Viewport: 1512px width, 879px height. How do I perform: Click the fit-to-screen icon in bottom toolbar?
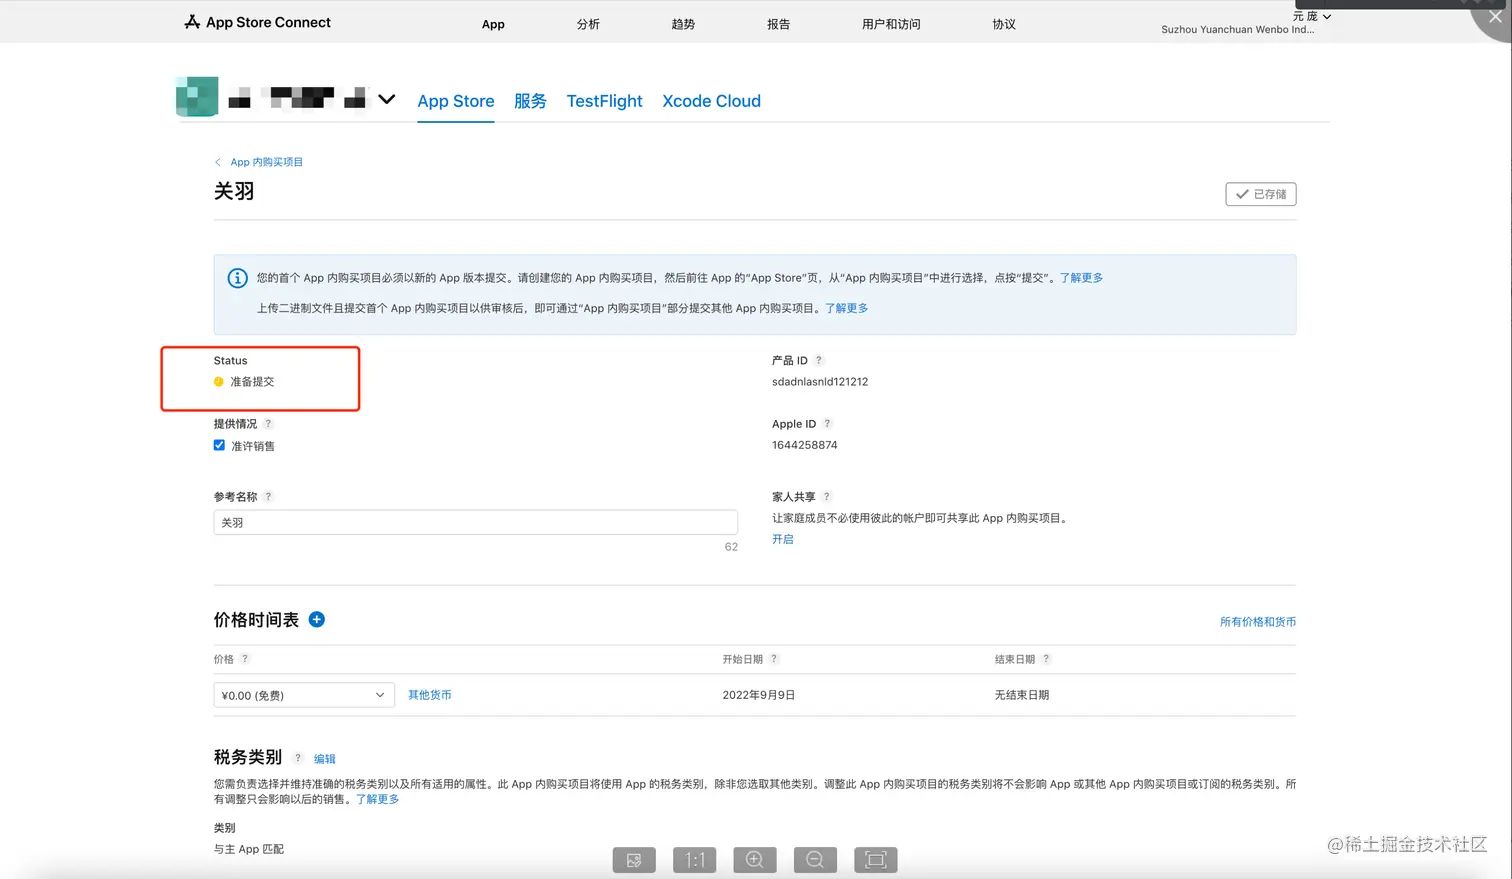[x=875, y=860]
